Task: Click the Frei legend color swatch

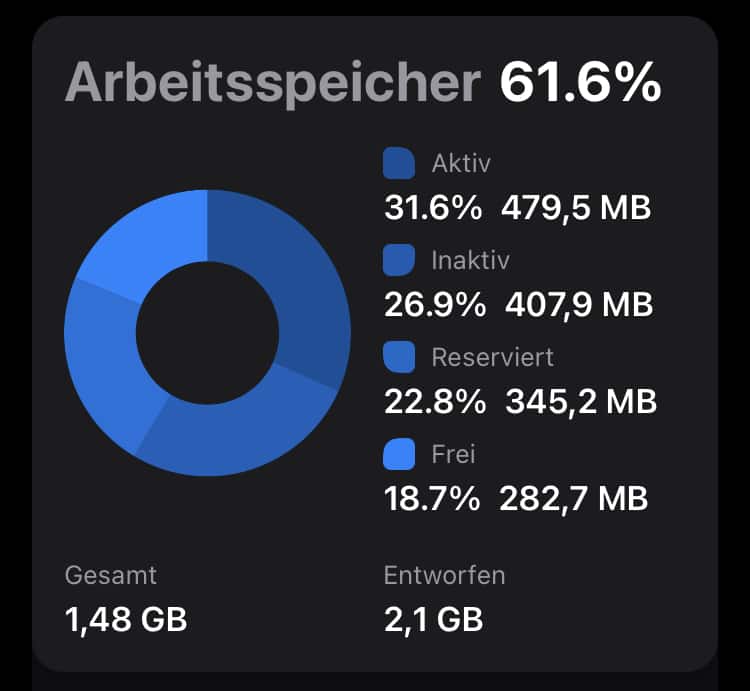Action: [399, 454]
